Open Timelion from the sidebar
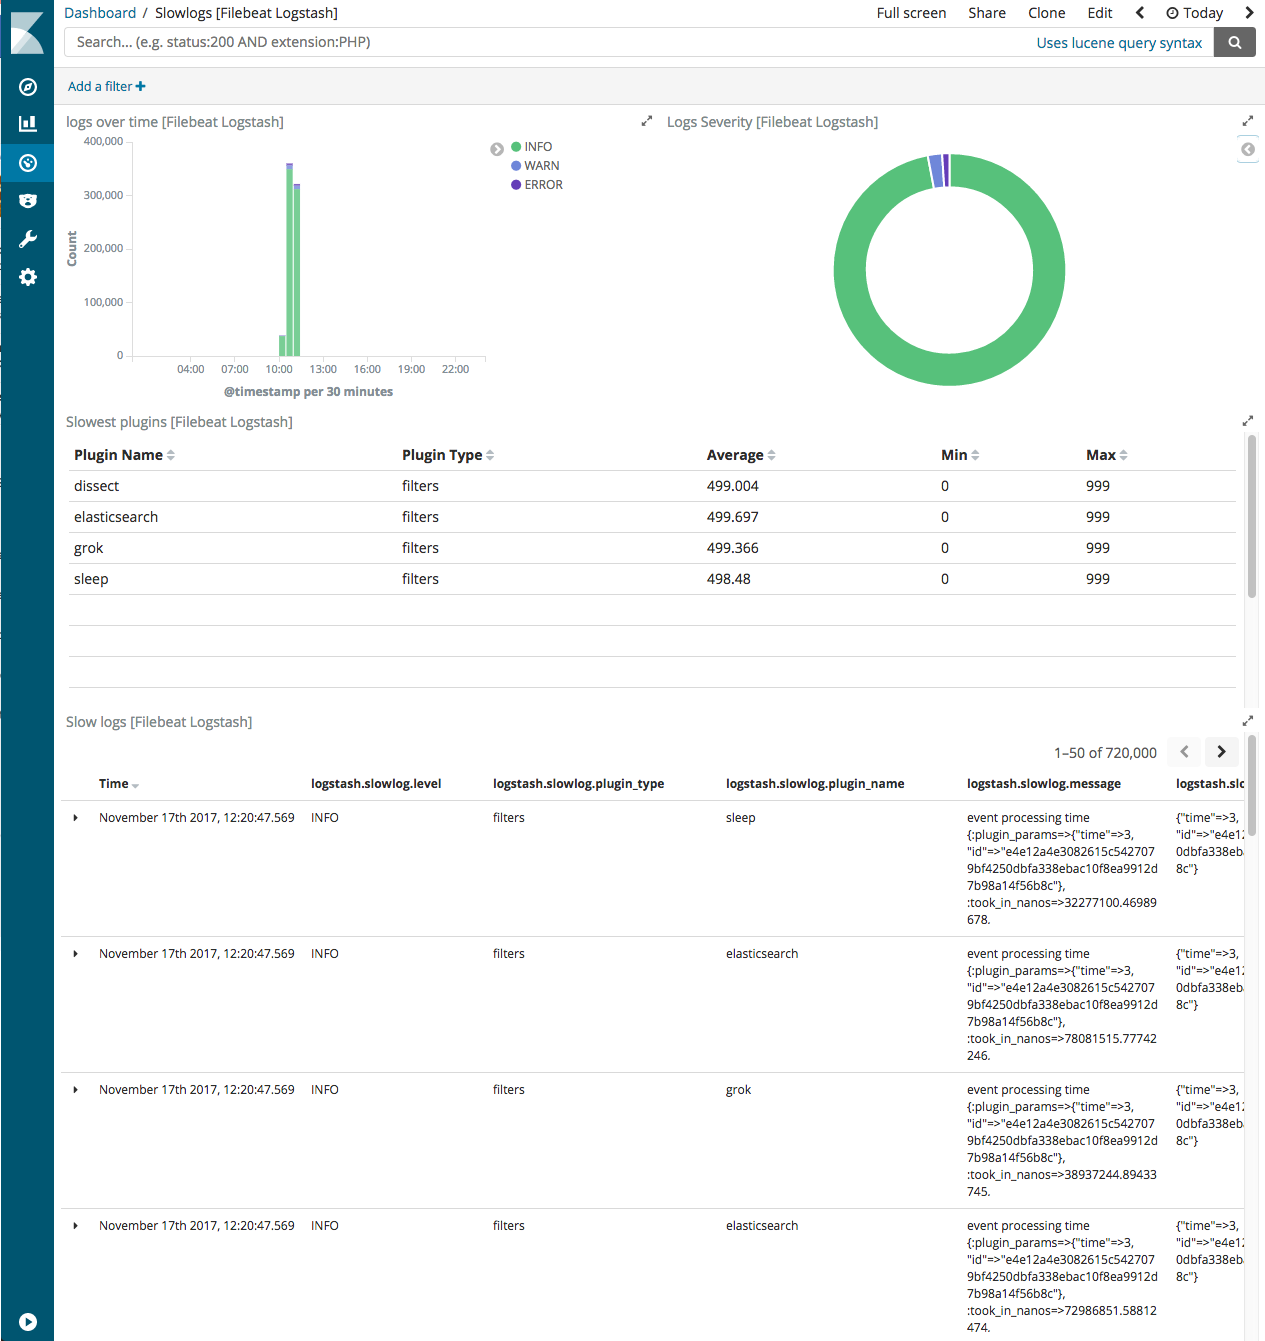The height and width of the screenshot is (1341, 1265). coord(27,200)
